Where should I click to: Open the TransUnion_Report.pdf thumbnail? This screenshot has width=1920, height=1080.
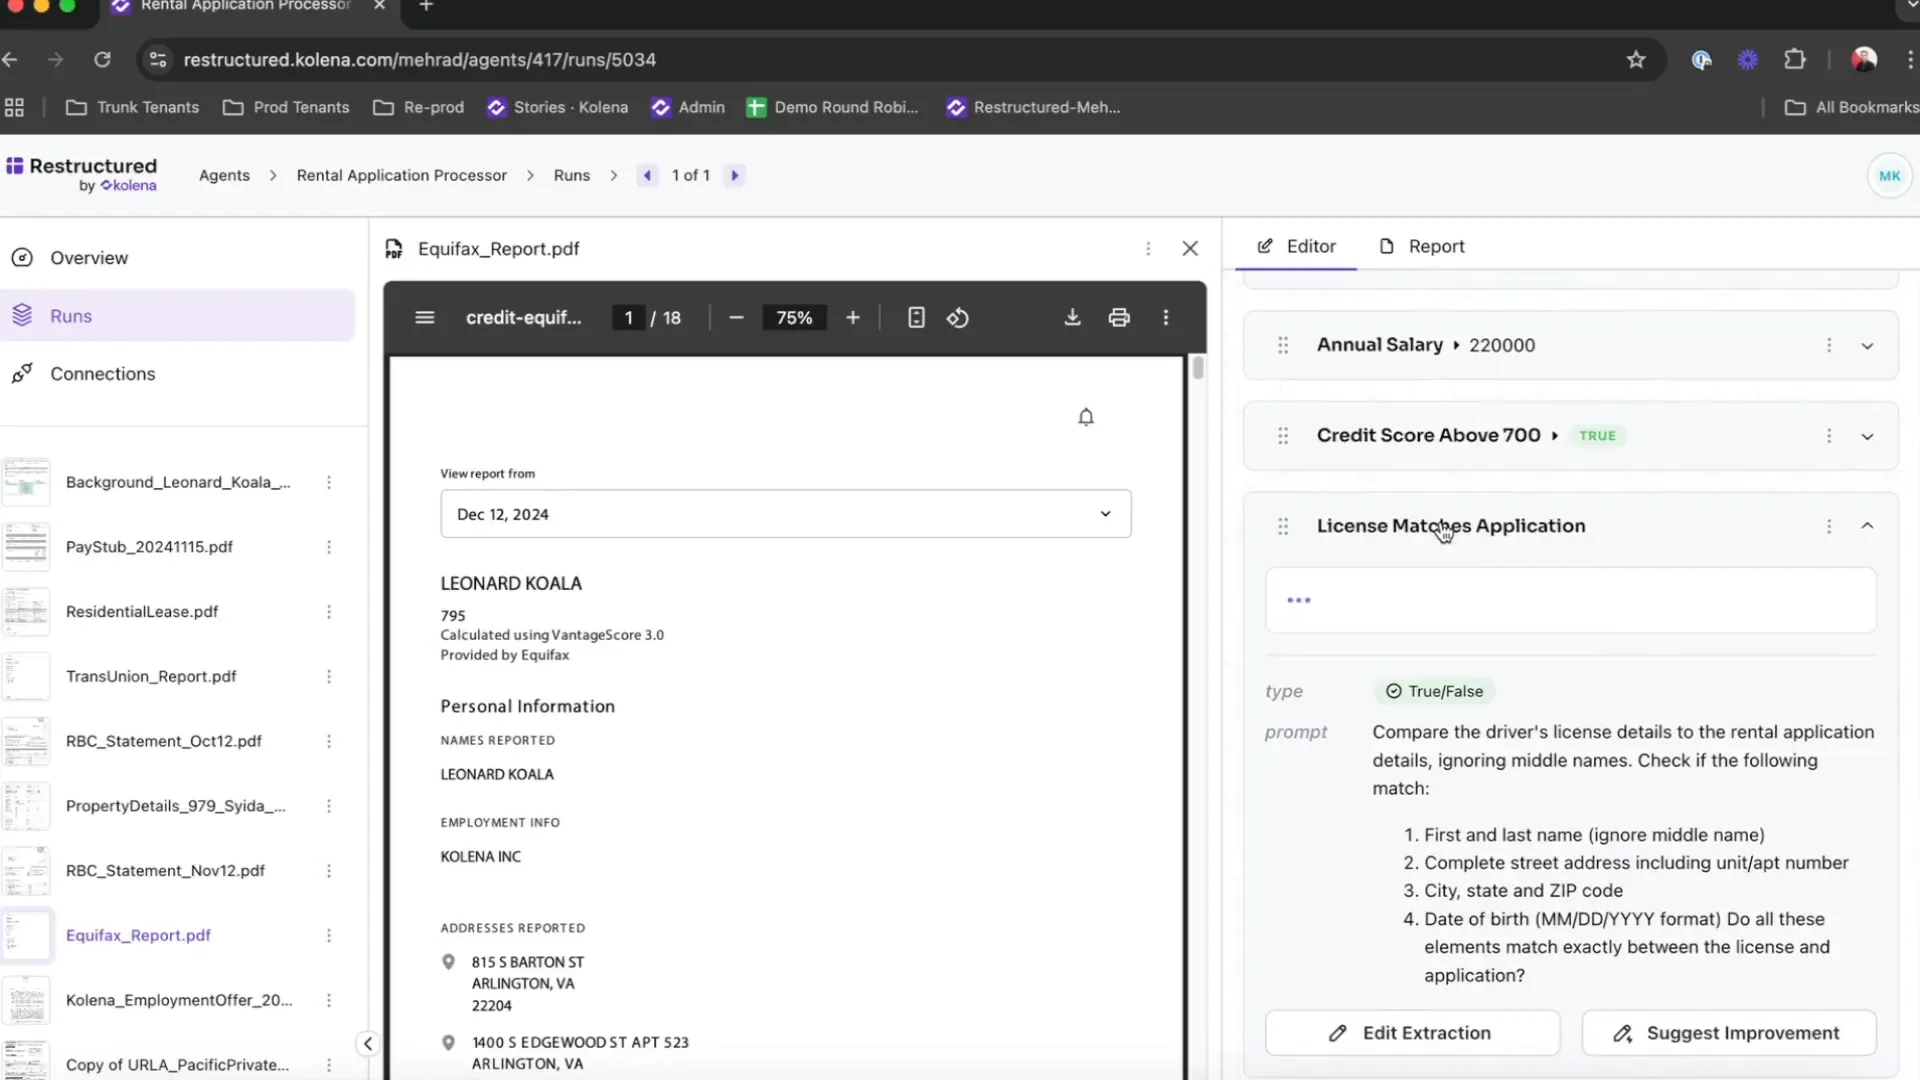click(26, 677)
